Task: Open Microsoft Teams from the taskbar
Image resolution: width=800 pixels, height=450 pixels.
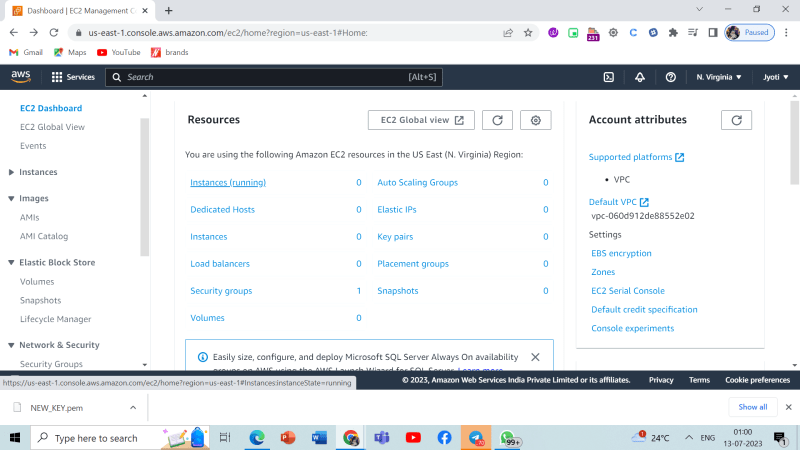Action: click(x=382, y=438)
